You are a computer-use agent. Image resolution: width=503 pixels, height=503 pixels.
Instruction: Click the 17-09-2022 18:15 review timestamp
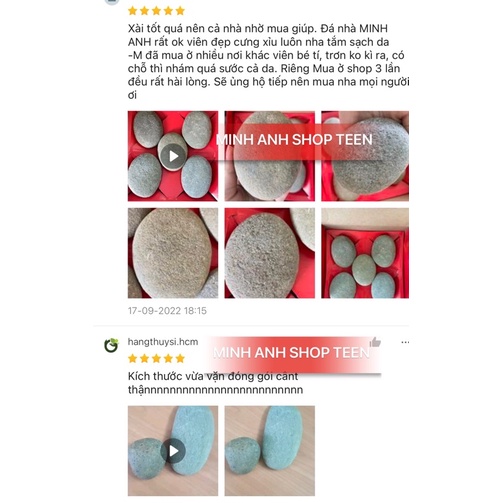tap(167, 311)
